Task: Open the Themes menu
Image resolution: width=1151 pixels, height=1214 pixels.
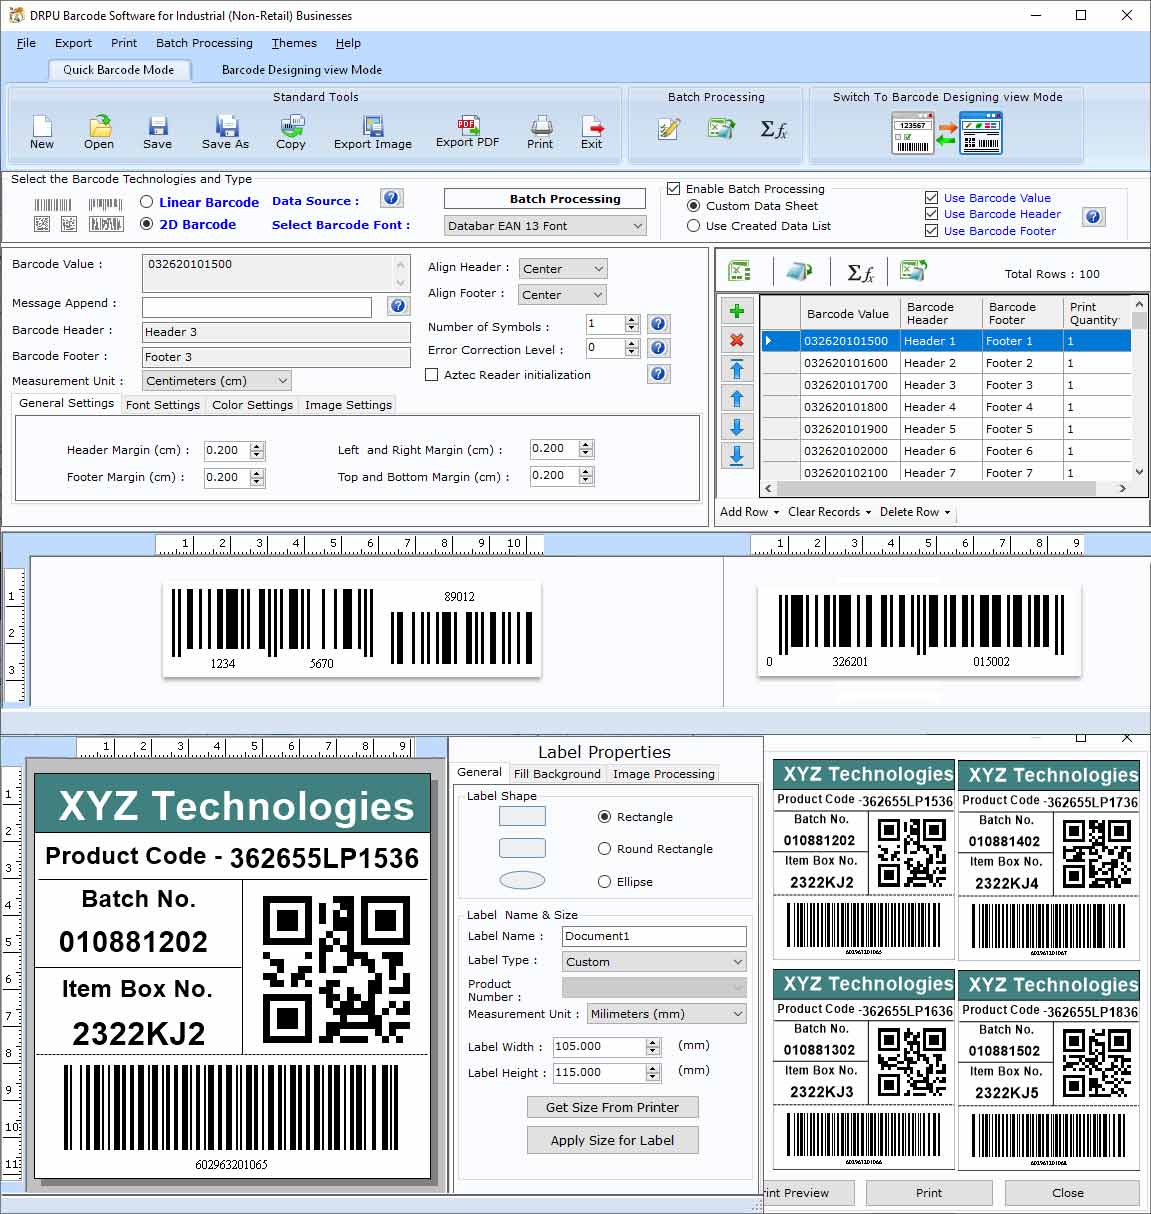Action: [293, 43]
